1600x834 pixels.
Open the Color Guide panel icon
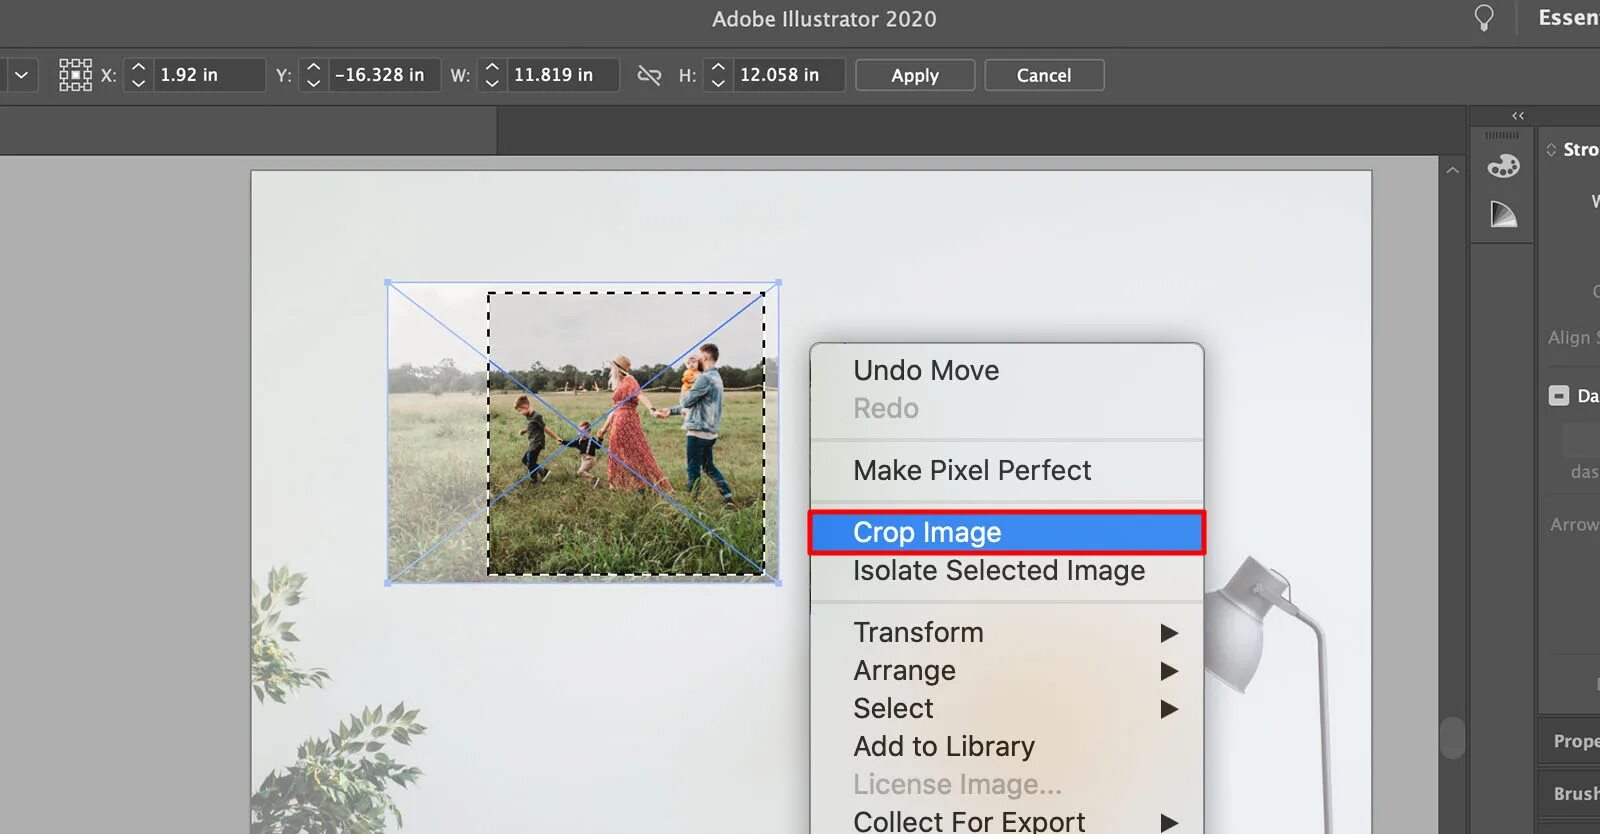(x=1503, y=214)
